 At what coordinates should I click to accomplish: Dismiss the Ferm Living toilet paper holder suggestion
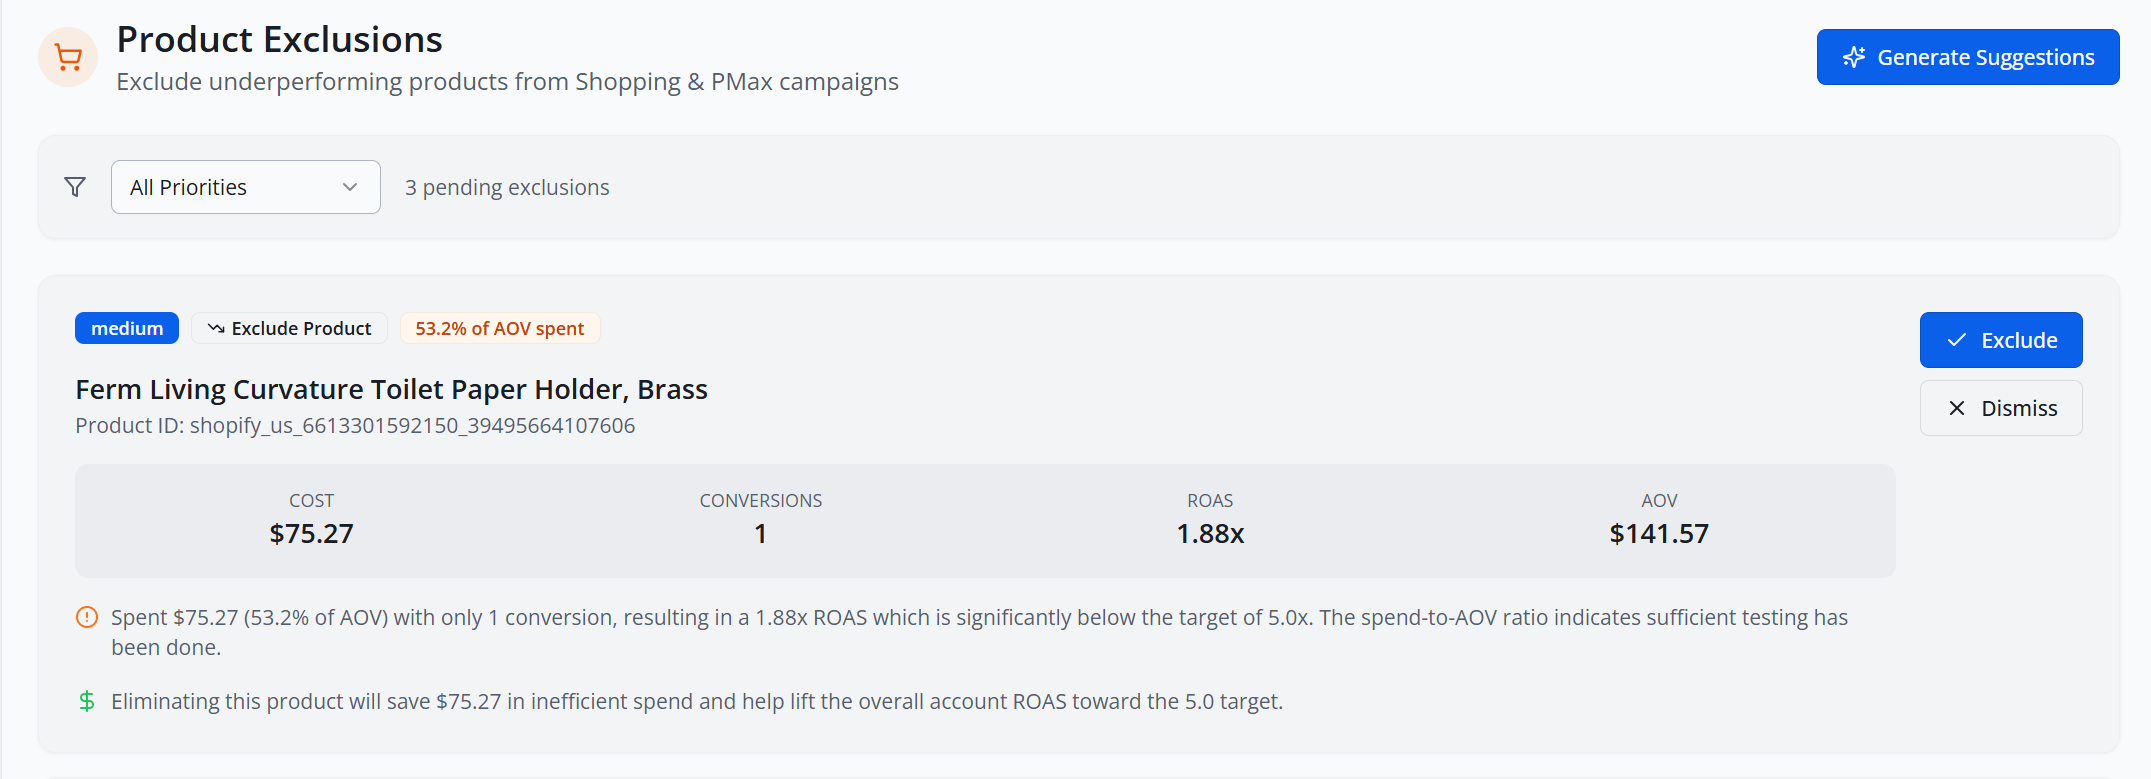(x=2000, y=408)
